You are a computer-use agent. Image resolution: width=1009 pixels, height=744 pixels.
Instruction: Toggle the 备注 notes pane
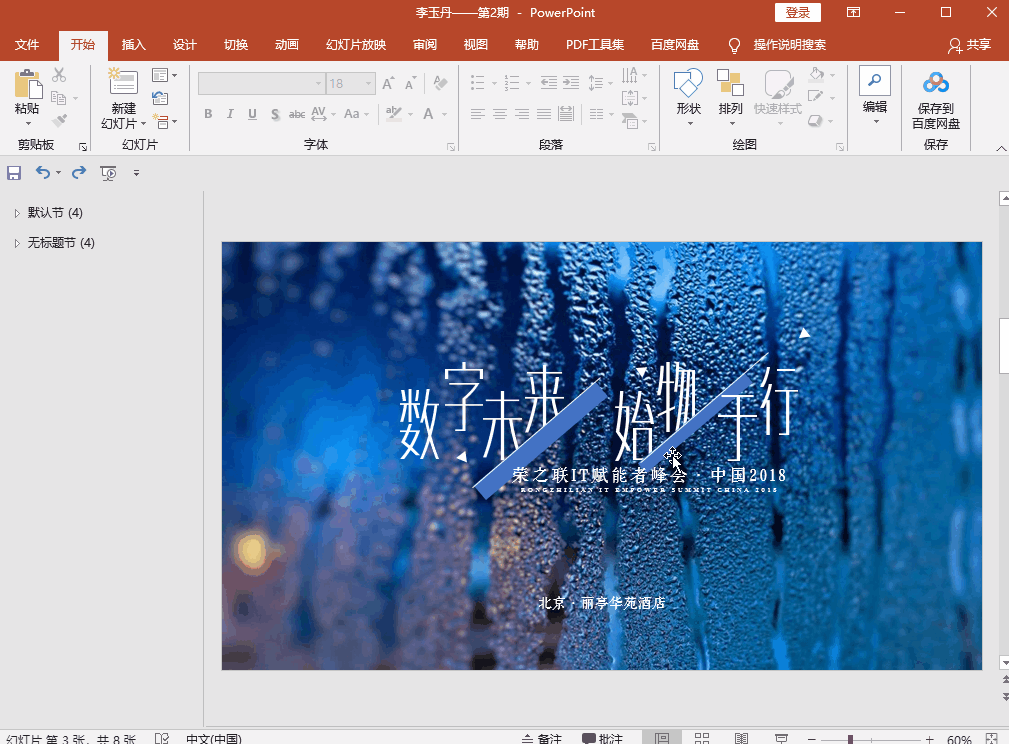[542, 738]
